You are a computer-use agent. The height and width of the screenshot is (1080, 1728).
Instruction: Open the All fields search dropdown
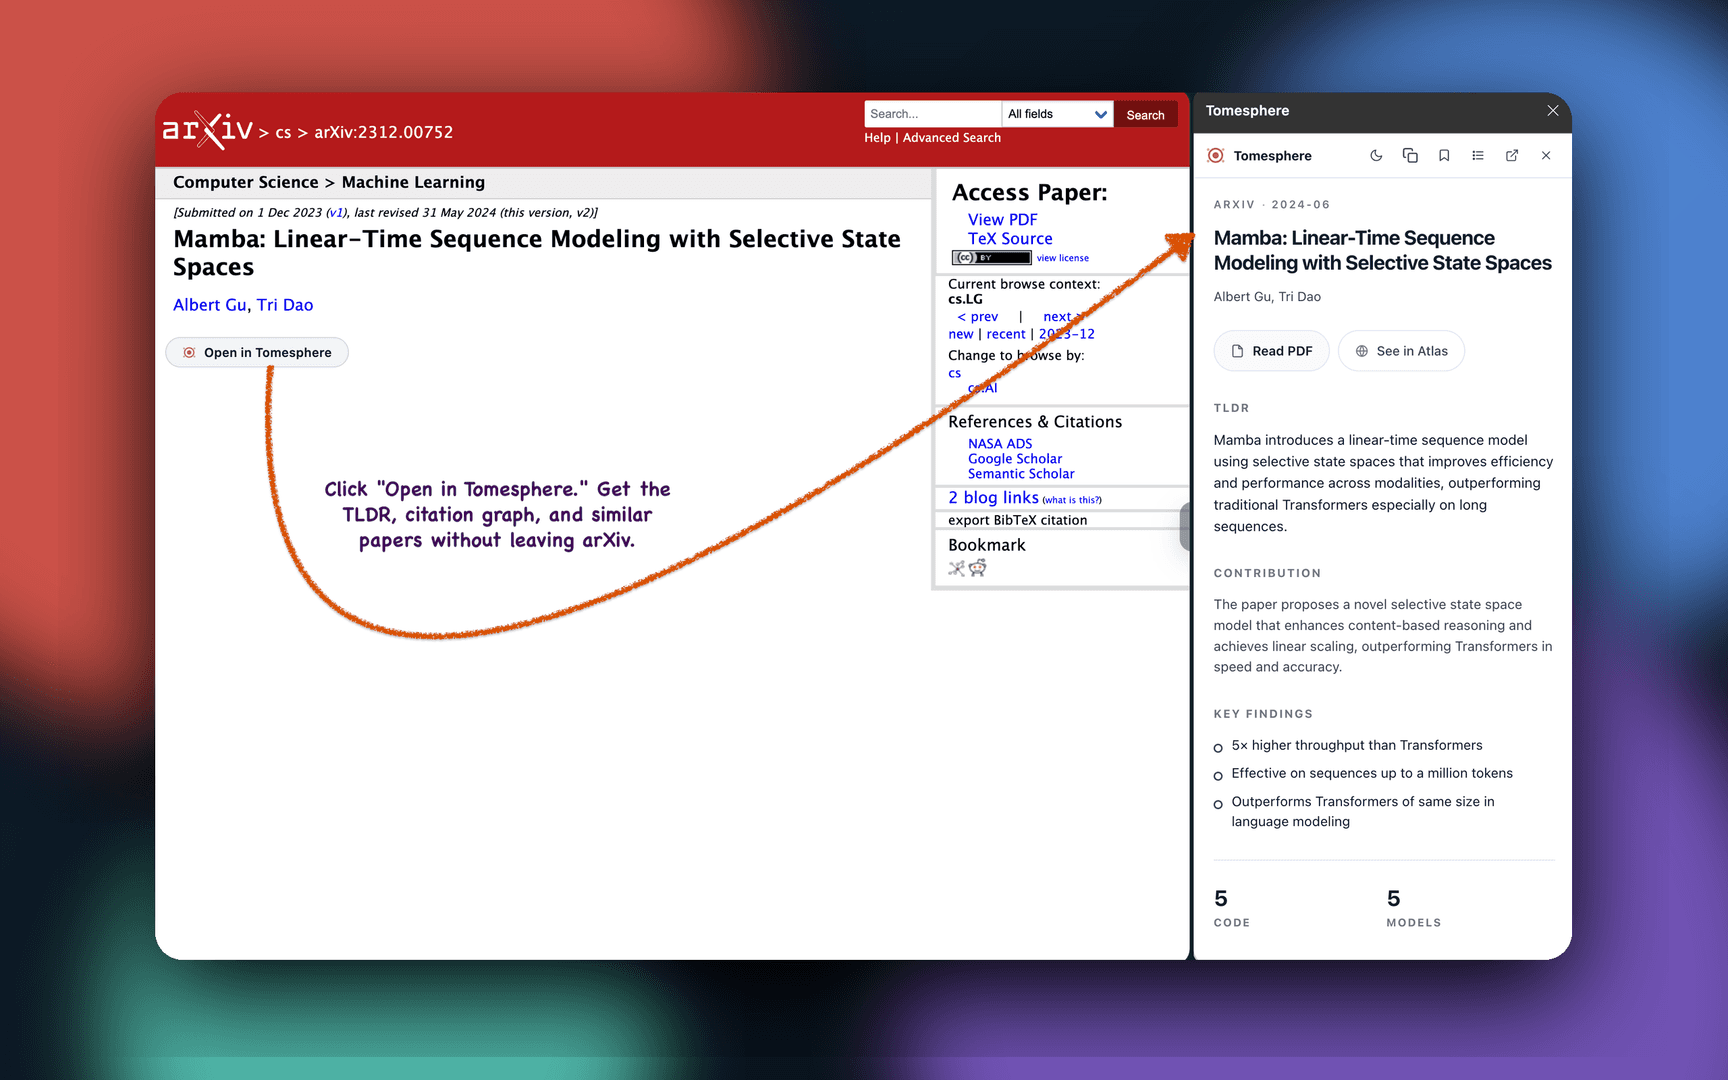1058,114
